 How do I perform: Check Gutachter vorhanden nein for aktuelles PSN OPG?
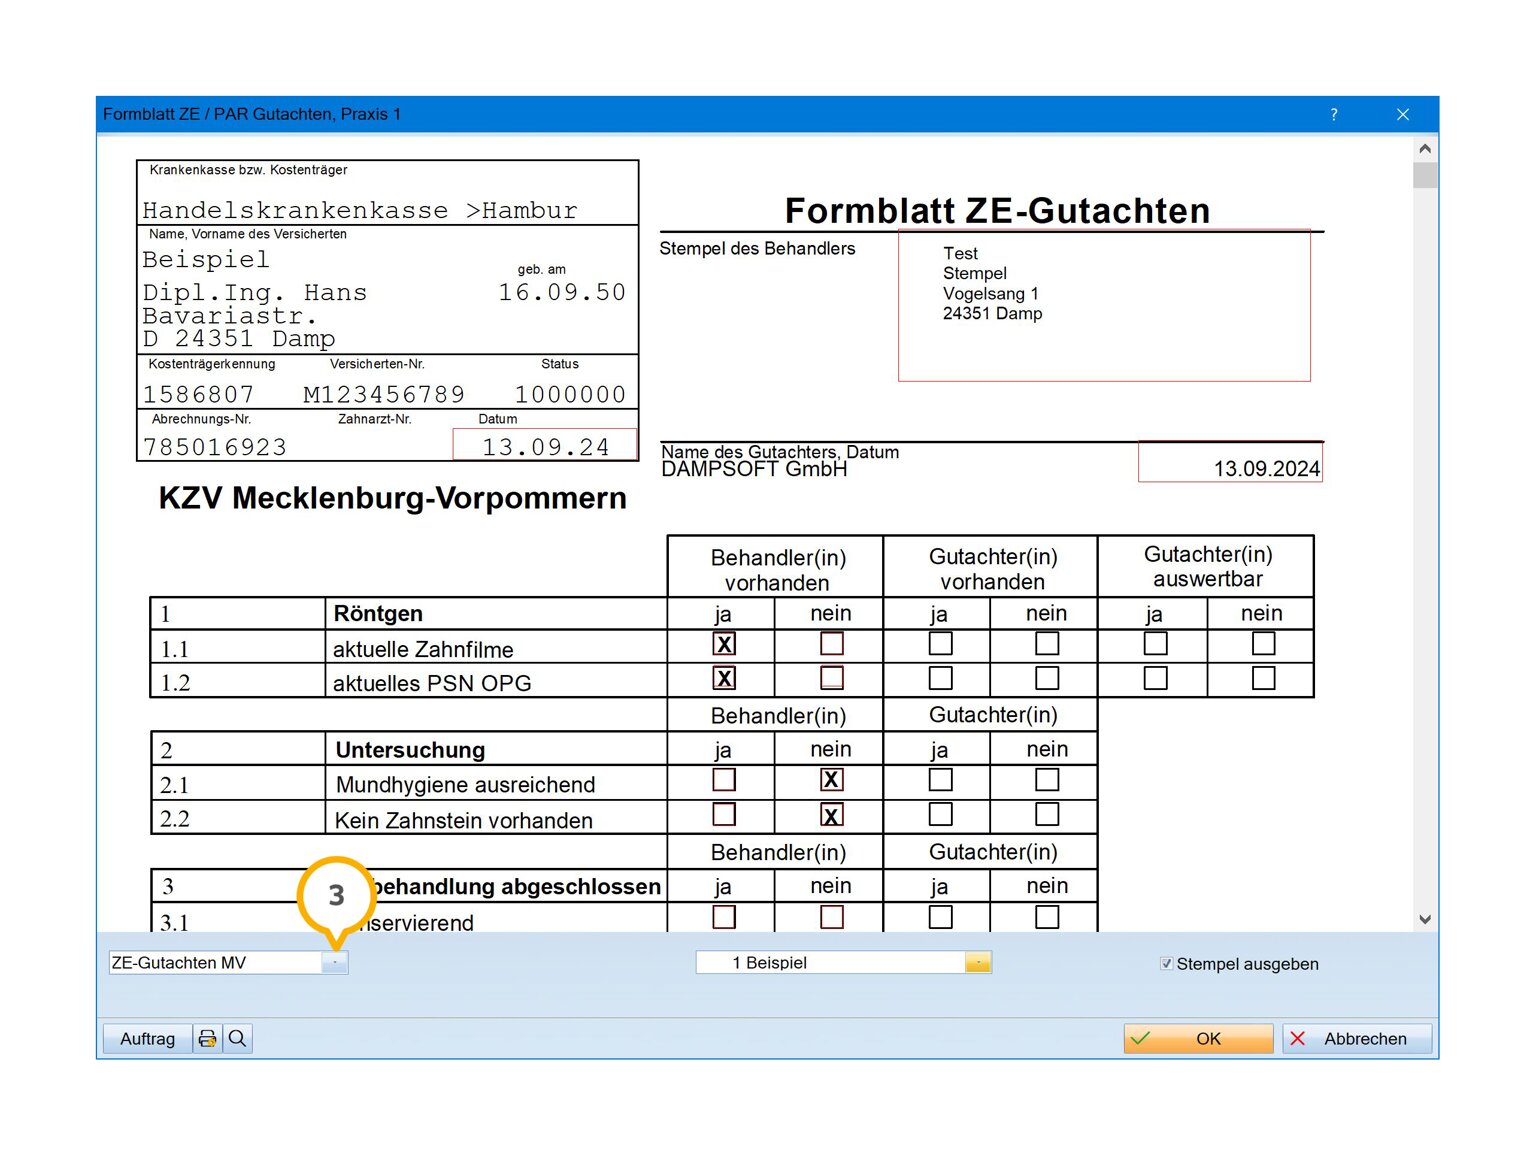point(1047,678)
